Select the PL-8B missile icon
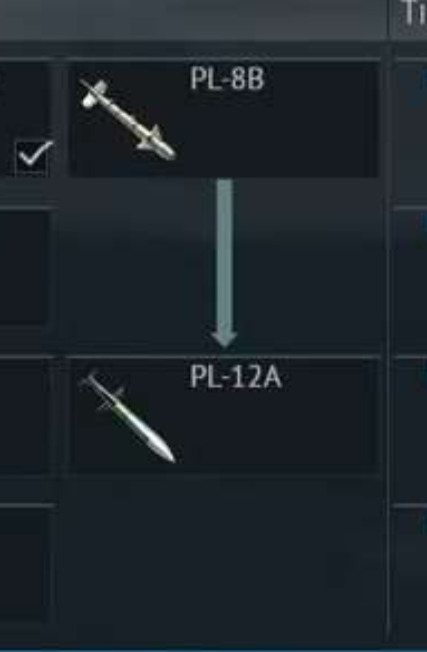The image size is (427, 652). [x=128, y=120]
